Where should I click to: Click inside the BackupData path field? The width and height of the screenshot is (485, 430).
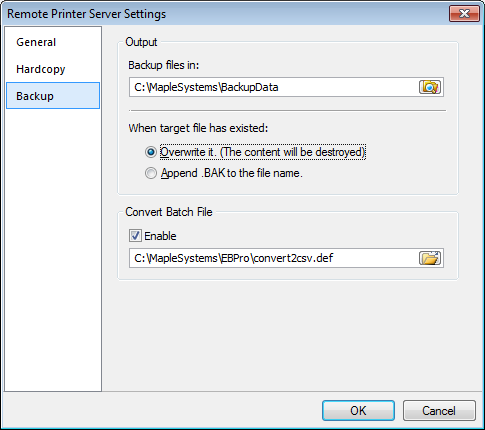(273, 87)
